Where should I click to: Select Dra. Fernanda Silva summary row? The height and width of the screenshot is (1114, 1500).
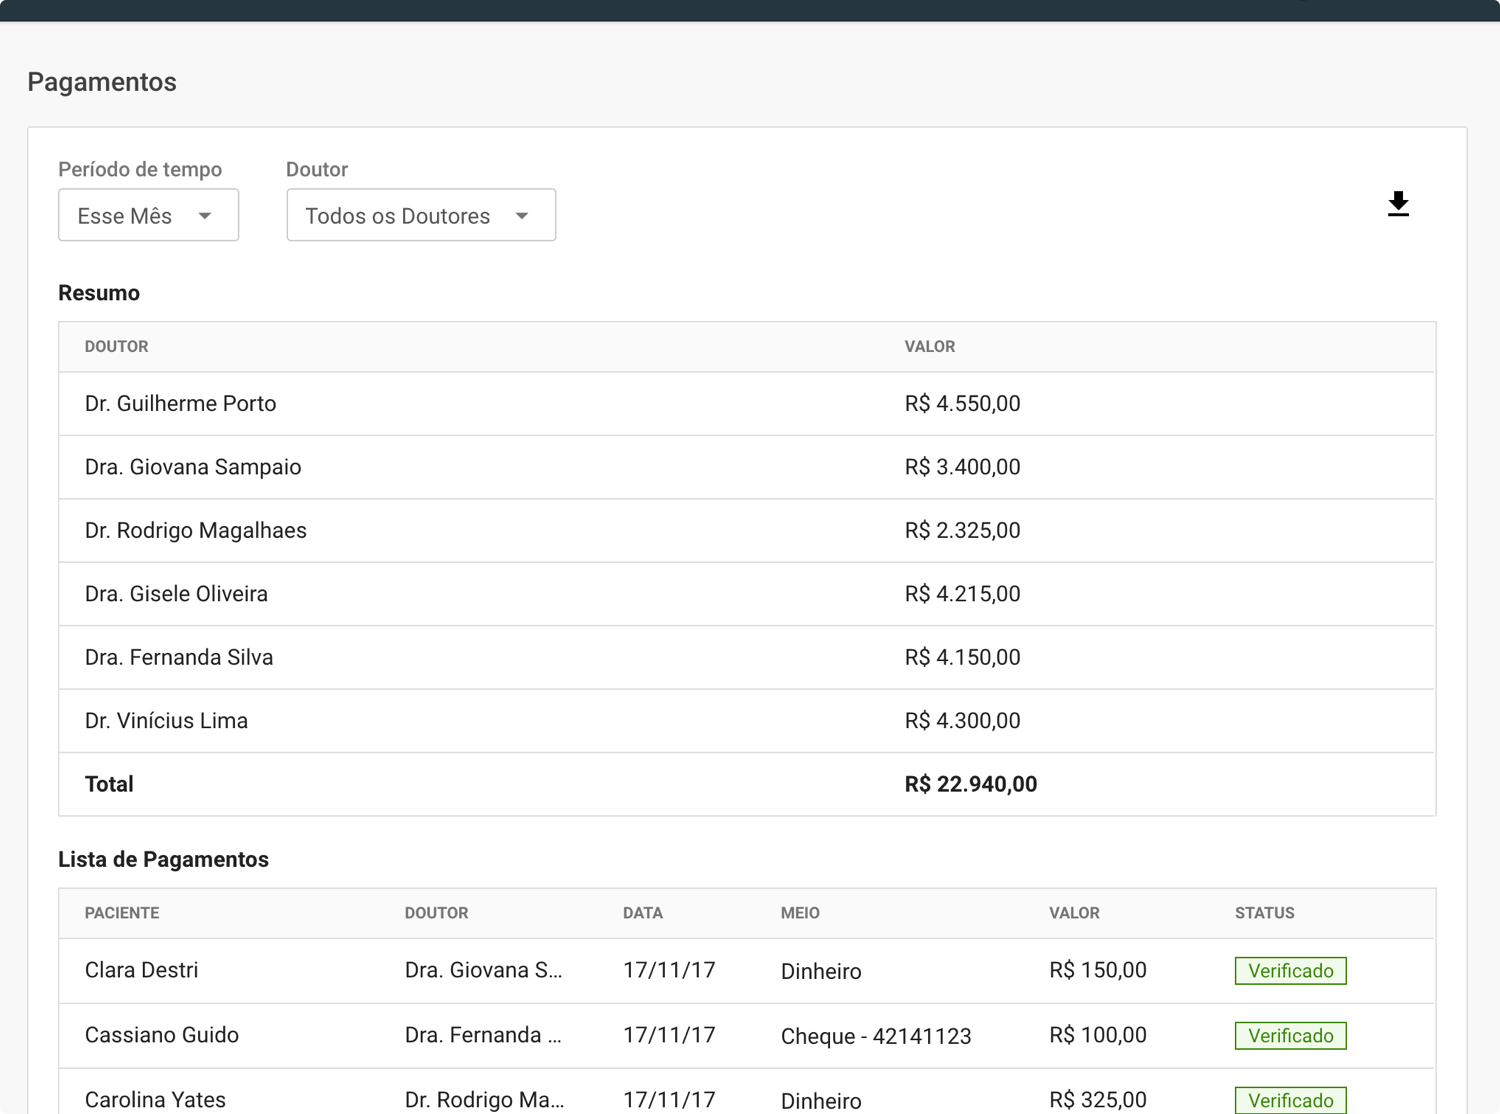(747, 658)
